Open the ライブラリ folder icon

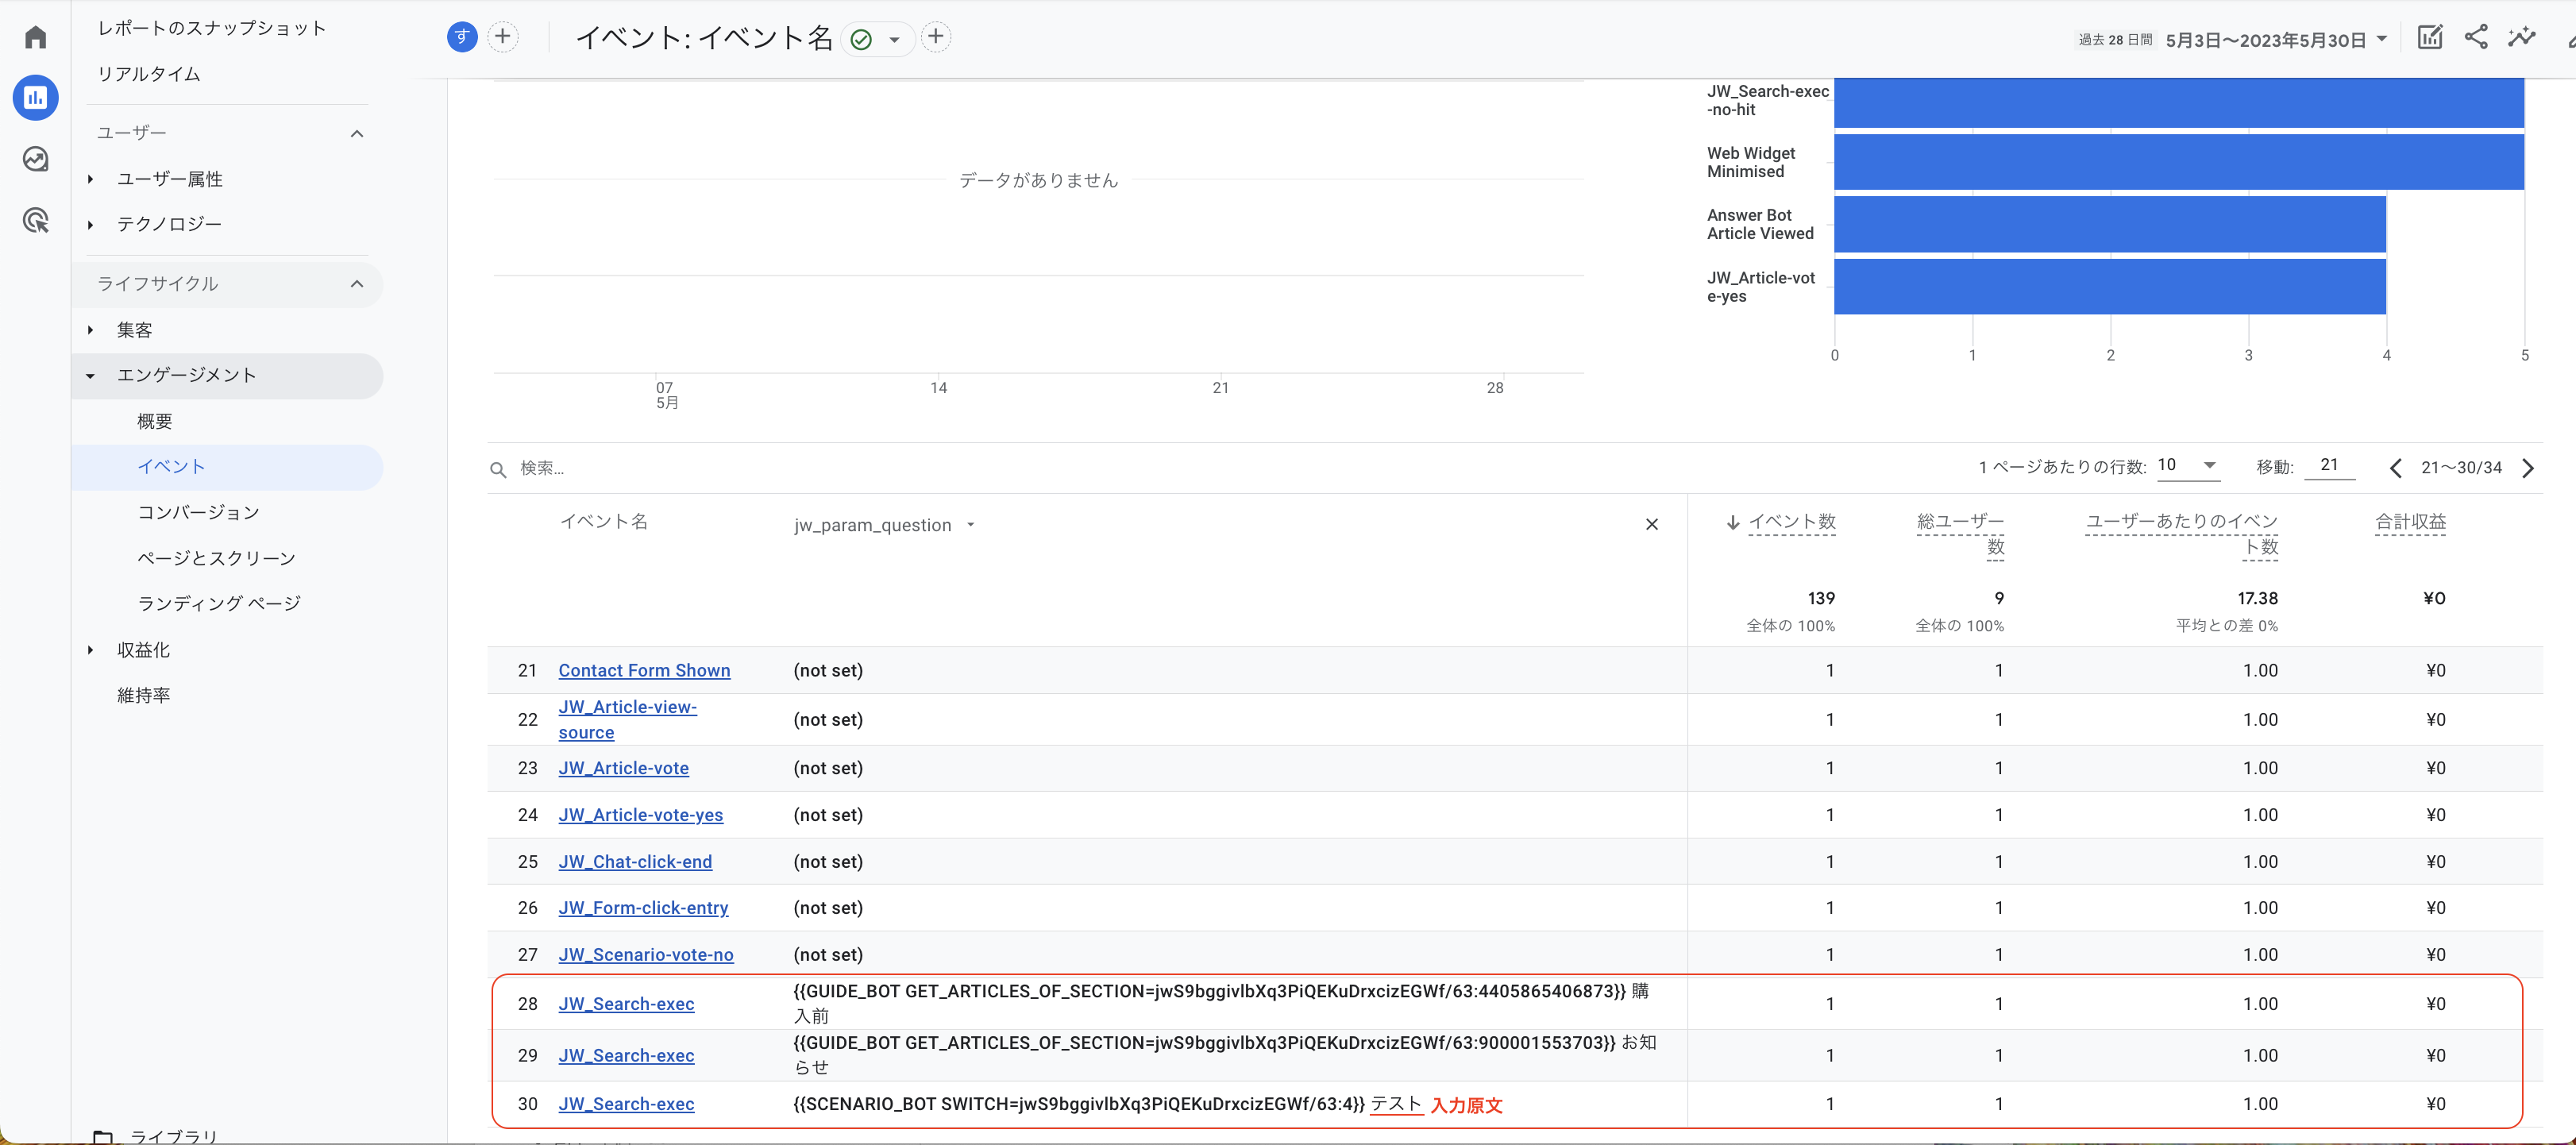point(102,1136)
